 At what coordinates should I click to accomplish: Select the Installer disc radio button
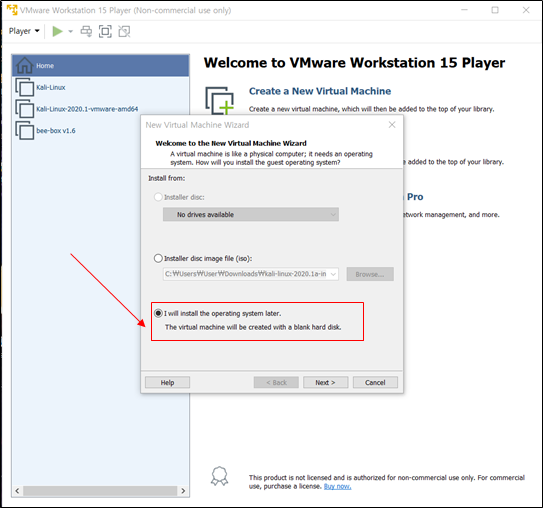pyautogui.click(x=158, y=197)
